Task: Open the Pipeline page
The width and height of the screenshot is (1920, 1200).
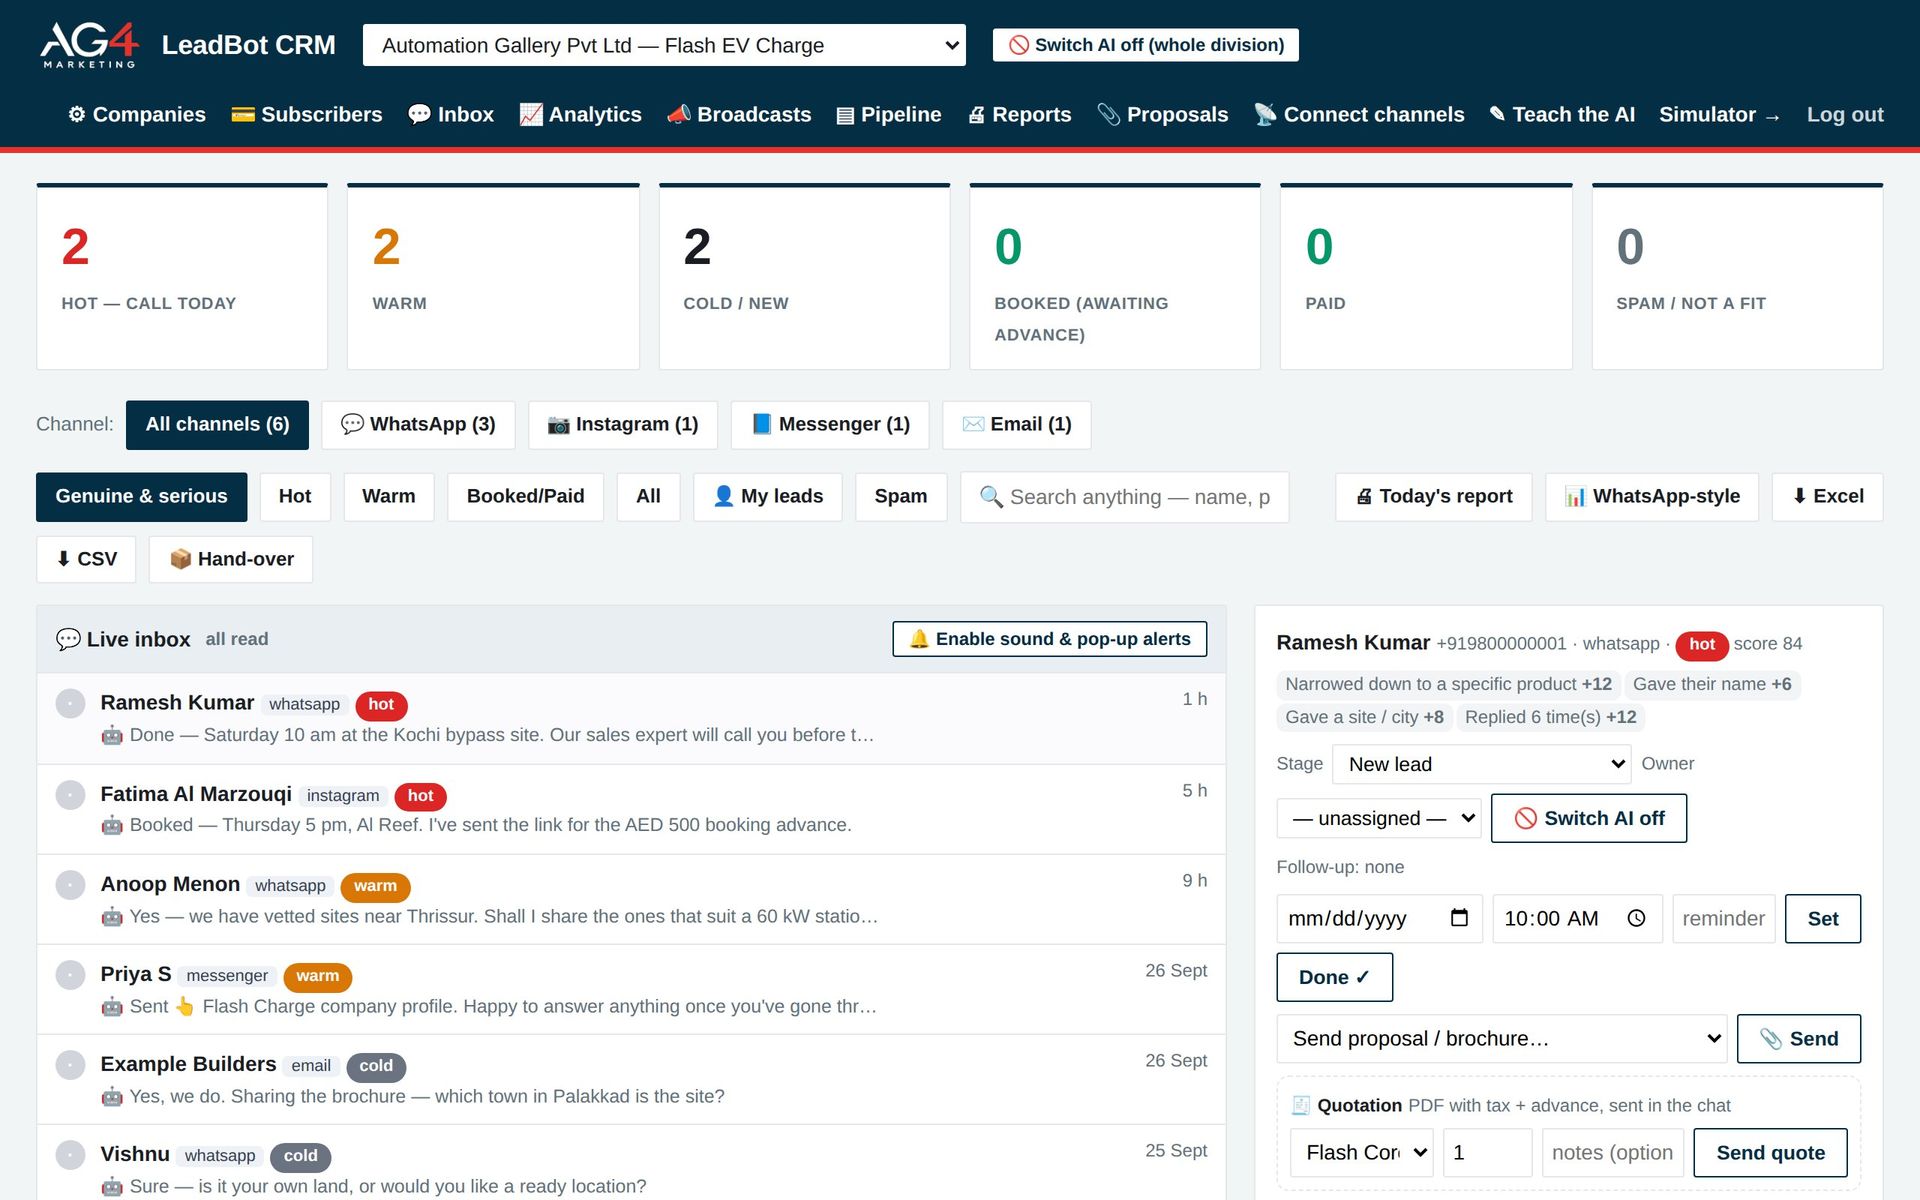Action: click(x=889, y=115)
